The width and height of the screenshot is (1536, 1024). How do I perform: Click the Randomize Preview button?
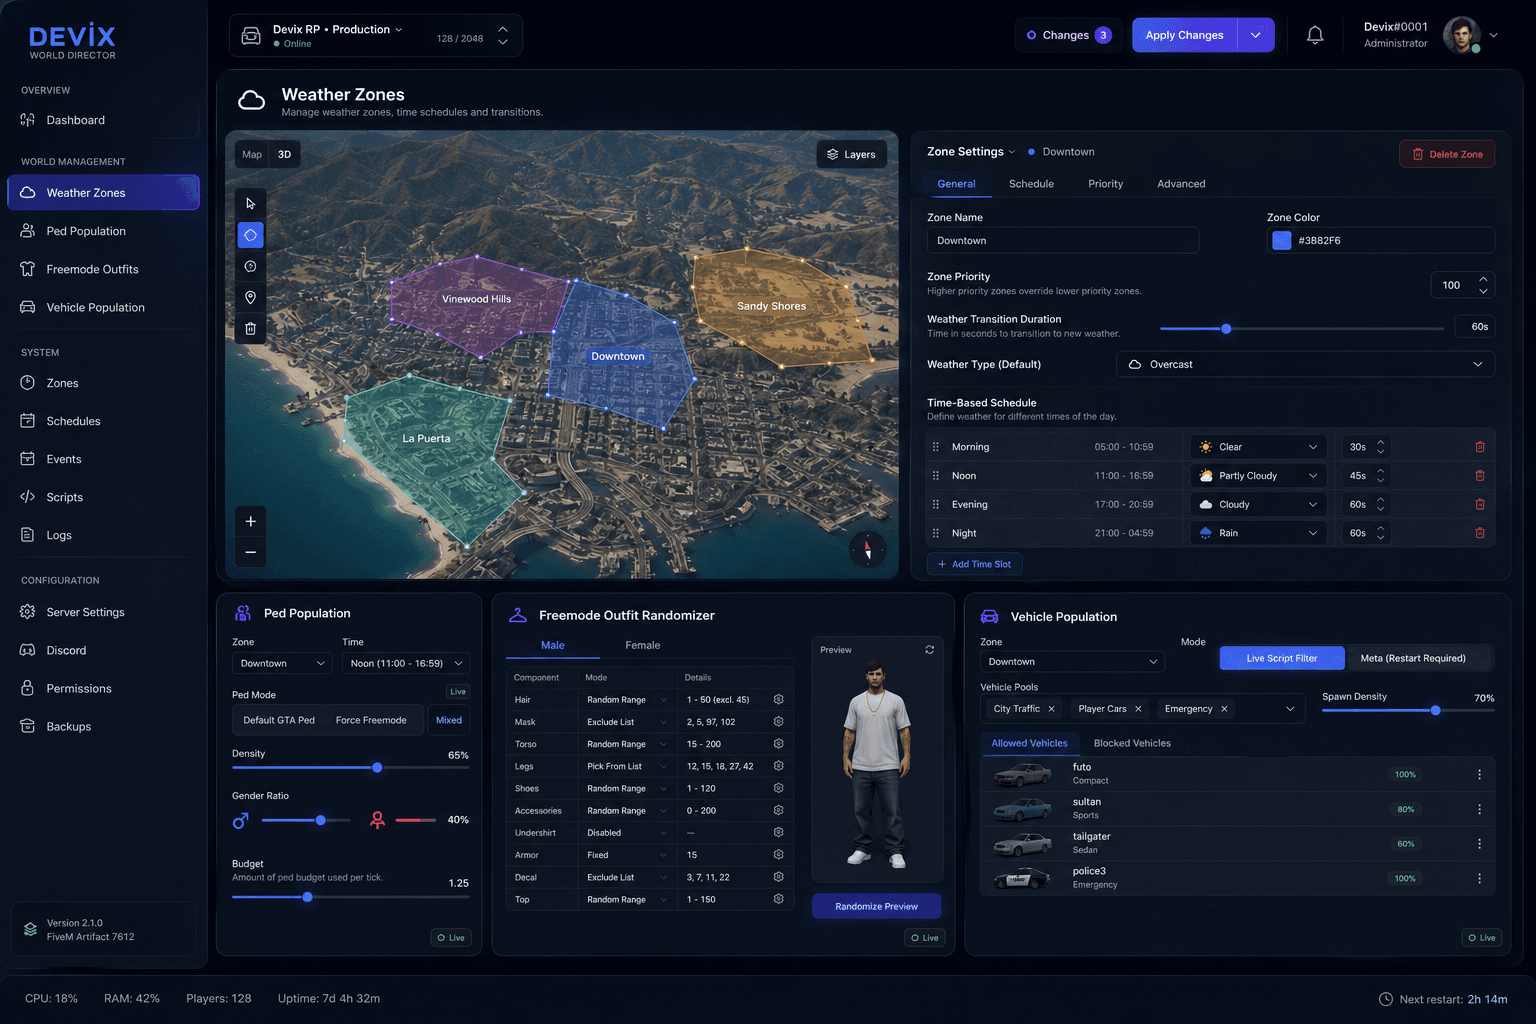[876, 906]
